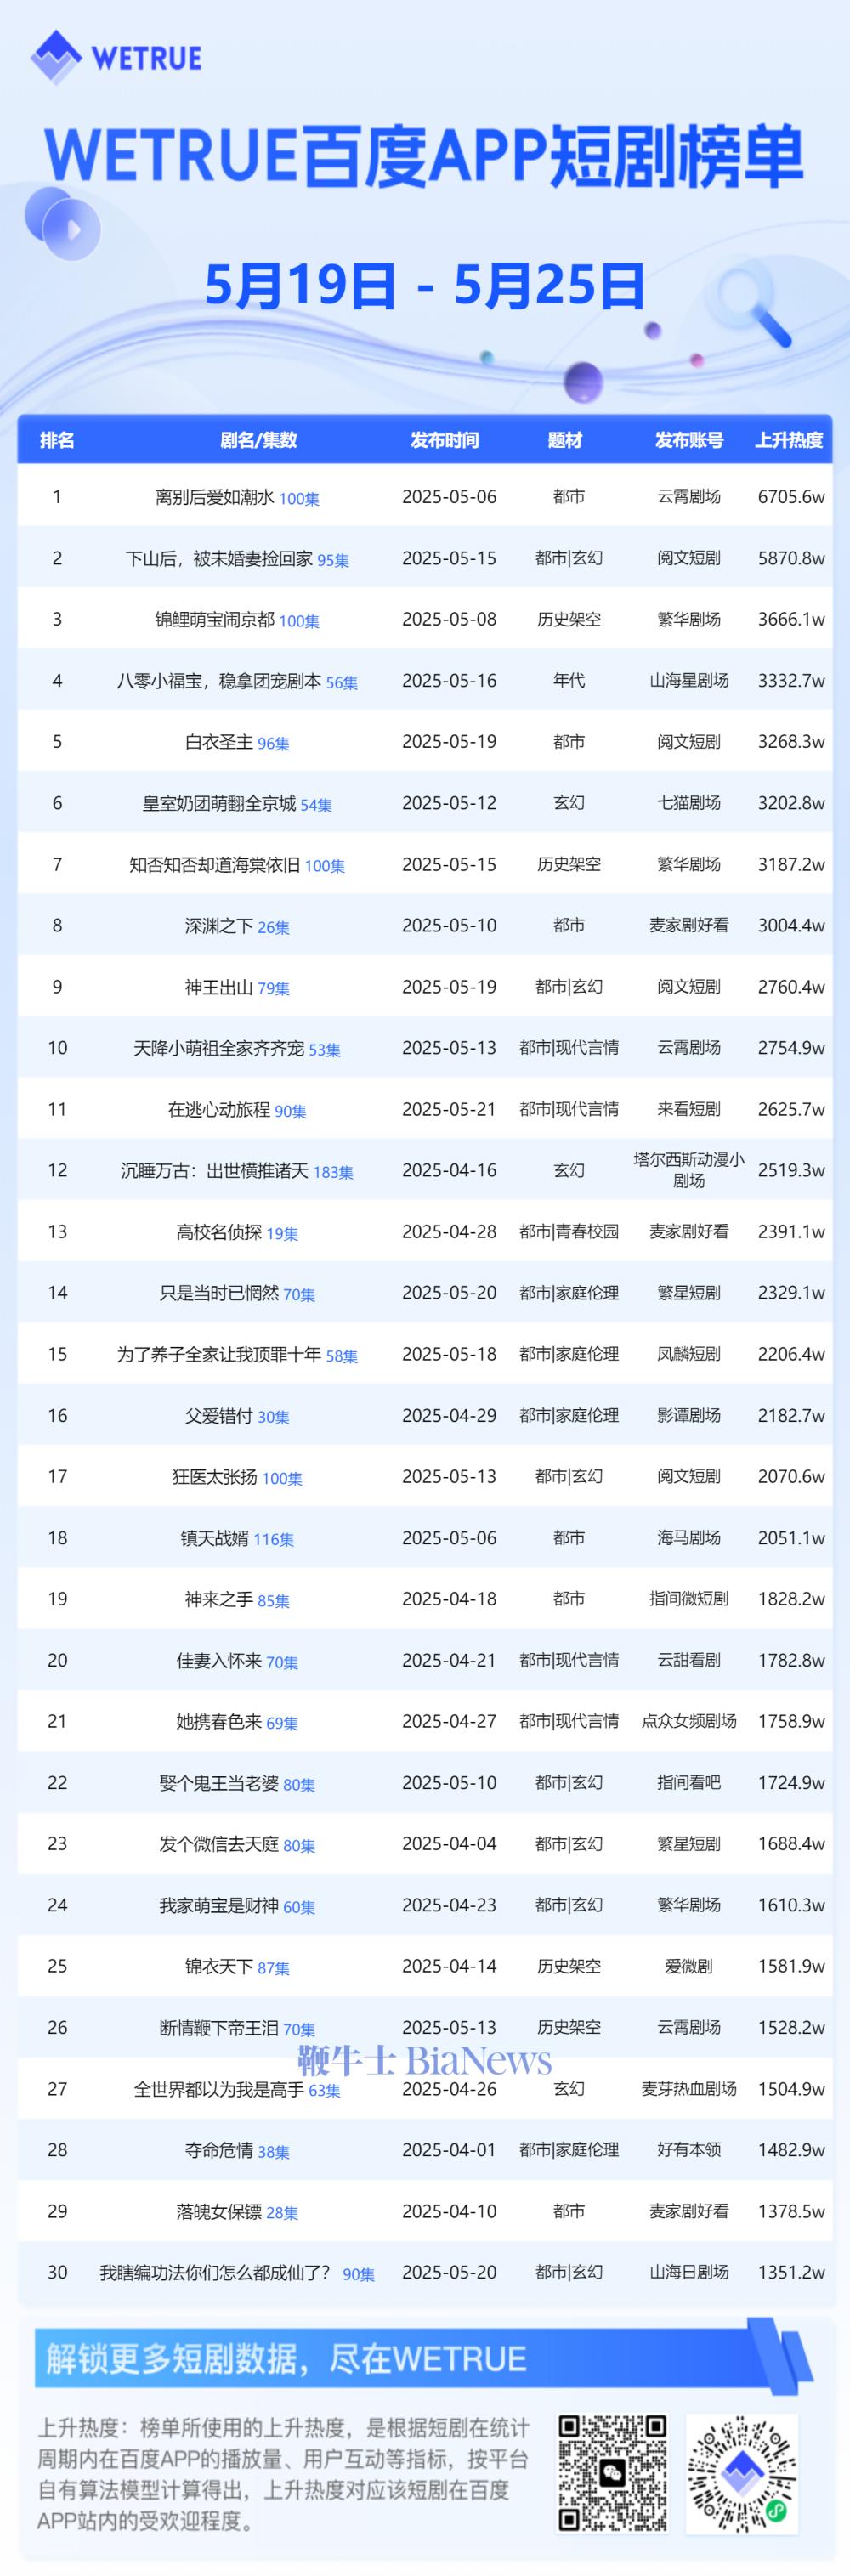The width and height of the screenshot is (850, 2576).
Task: Click the date 2025-04-01
Action: point(449,2150)
